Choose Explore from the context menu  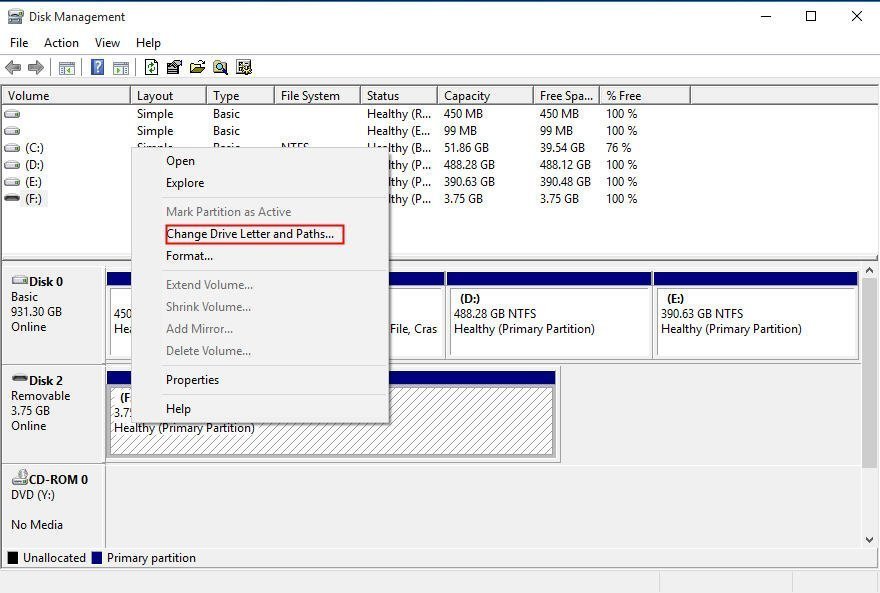[185, 183]
